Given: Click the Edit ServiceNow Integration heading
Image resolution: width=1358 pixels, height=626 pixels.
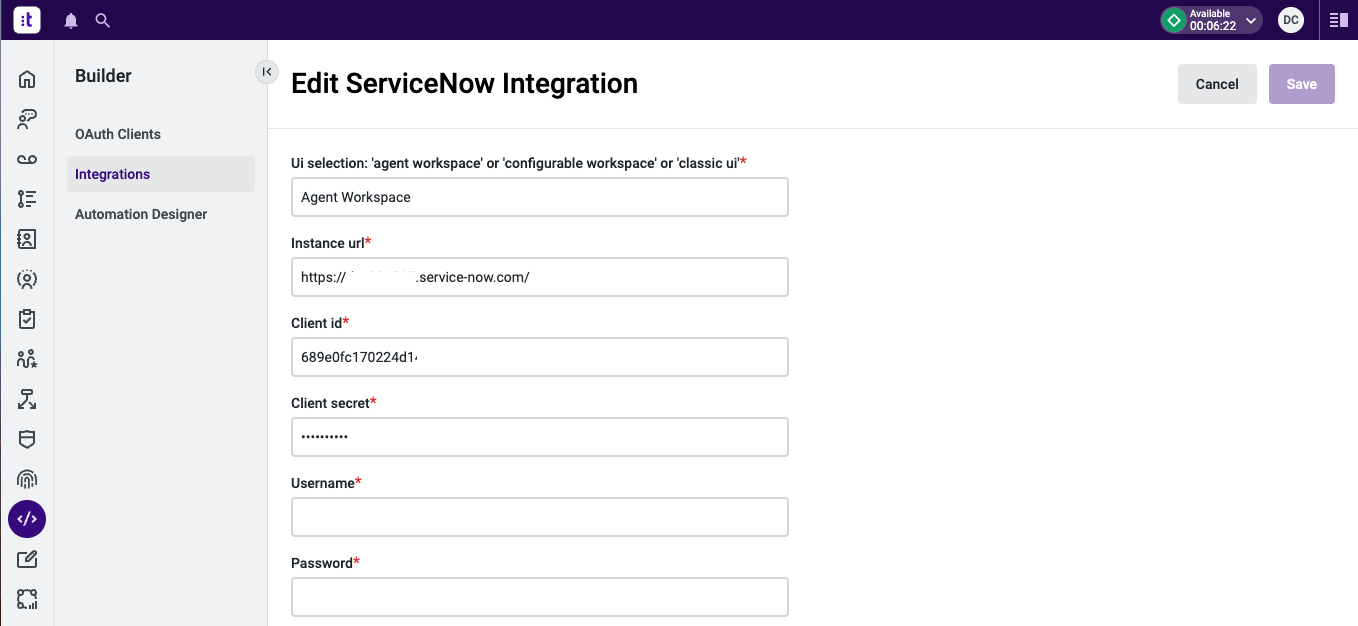Looking at the screenshot, I should click(x=464, y=83).
